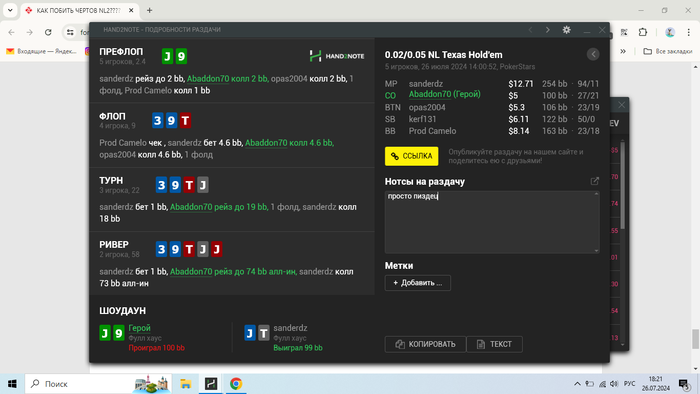Viewport: 700px width, 394px height.
Task: Click taskbar Поиск search box
Action: [99, 384]
